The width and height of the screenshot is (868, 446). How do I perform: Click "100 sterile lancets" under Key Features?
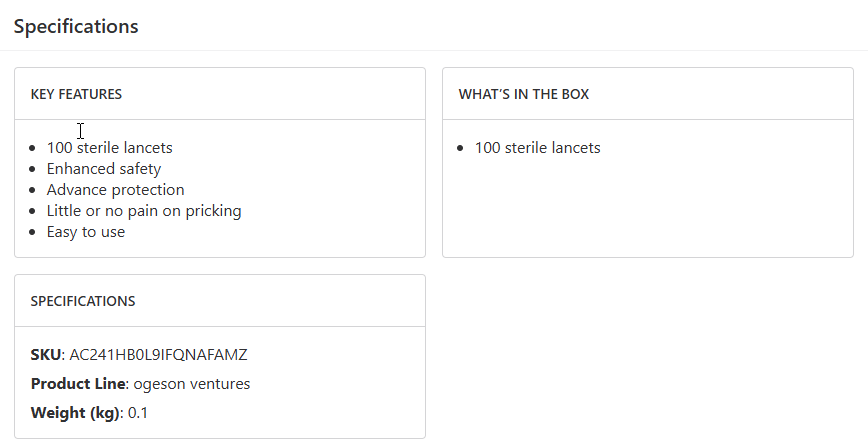[x=110, y=148]
